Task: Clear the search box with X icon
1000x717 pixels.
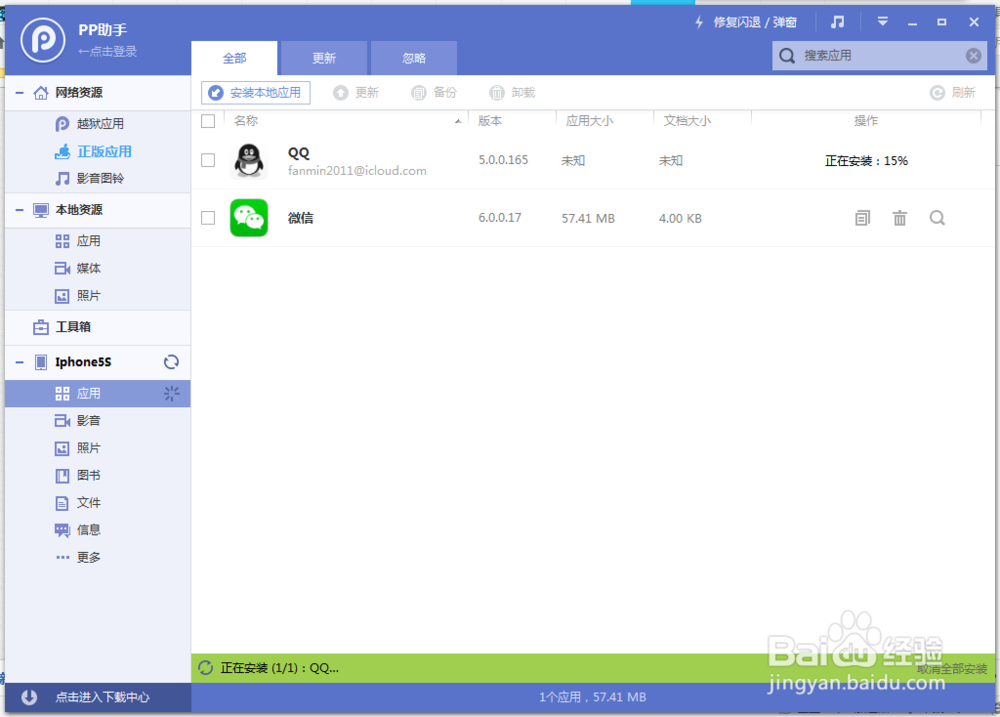Action: click(973, 55)
